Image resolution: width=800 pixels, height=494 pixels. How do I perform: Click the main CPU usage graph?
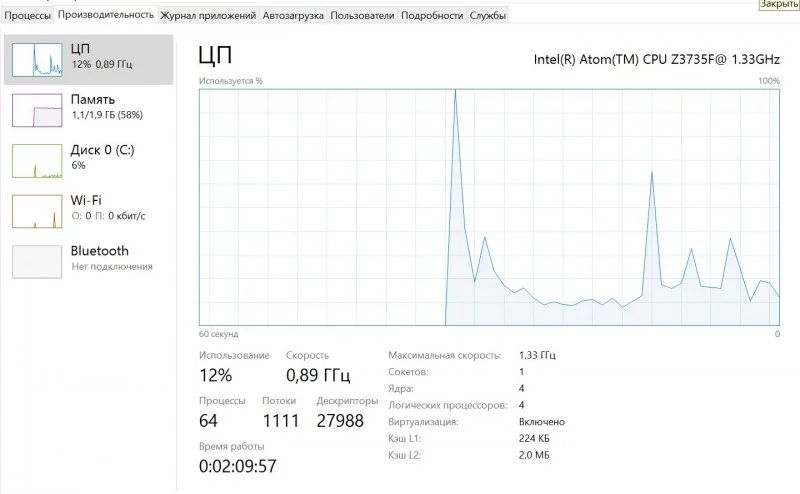click(x=489, y=207)
